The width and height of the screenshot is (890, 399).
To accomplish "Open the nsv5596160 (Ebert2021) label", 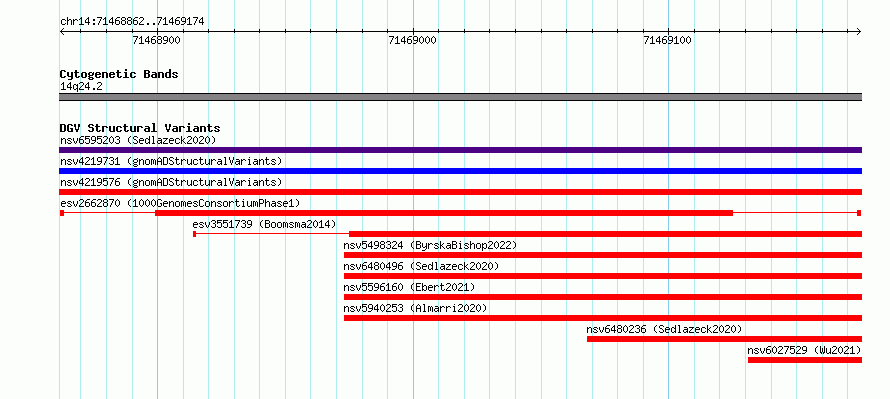I will pos(409,287).
